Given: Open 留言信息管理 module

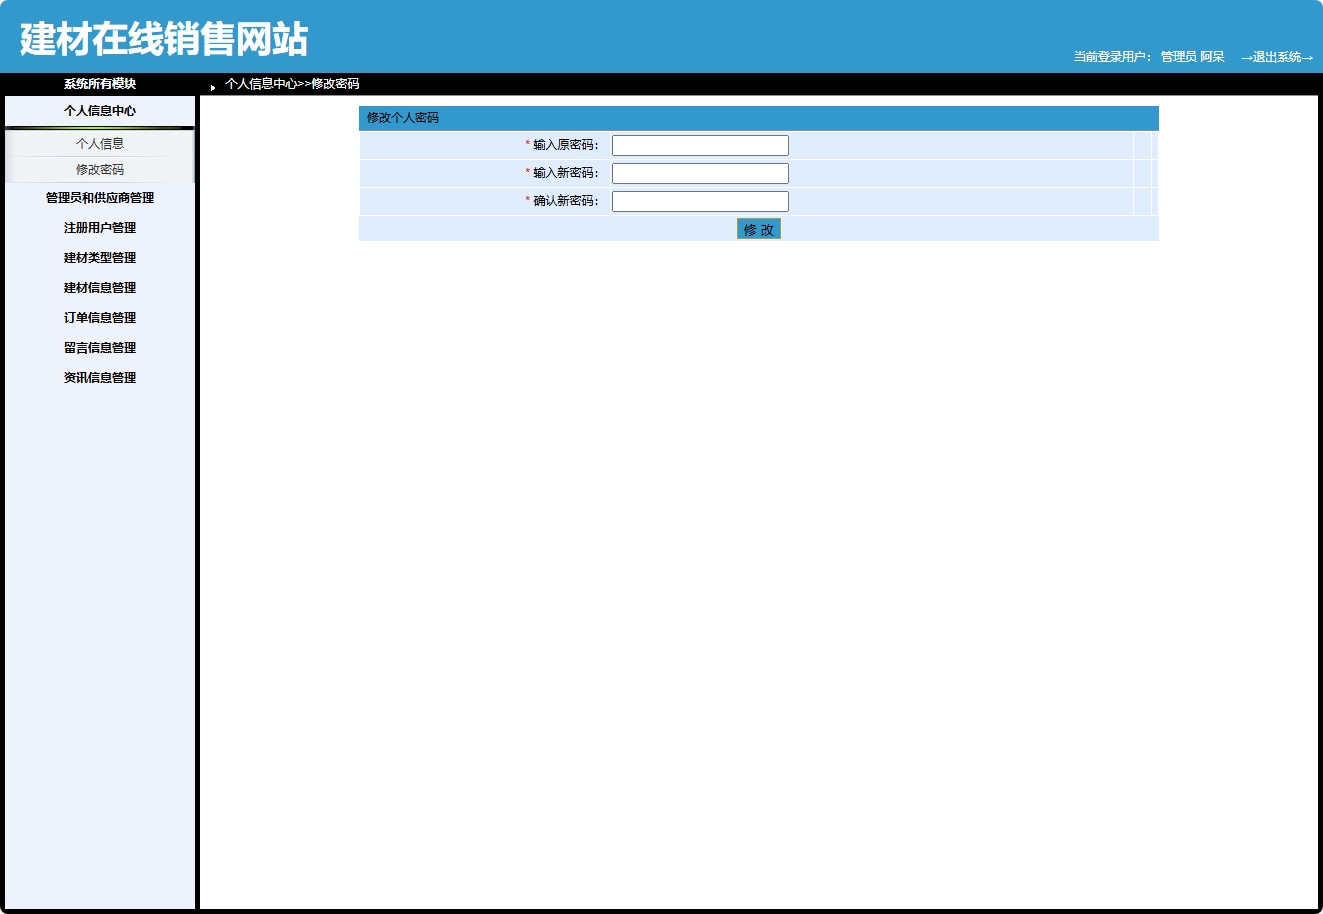Looking at the screenshot, I should click(97, 347).
